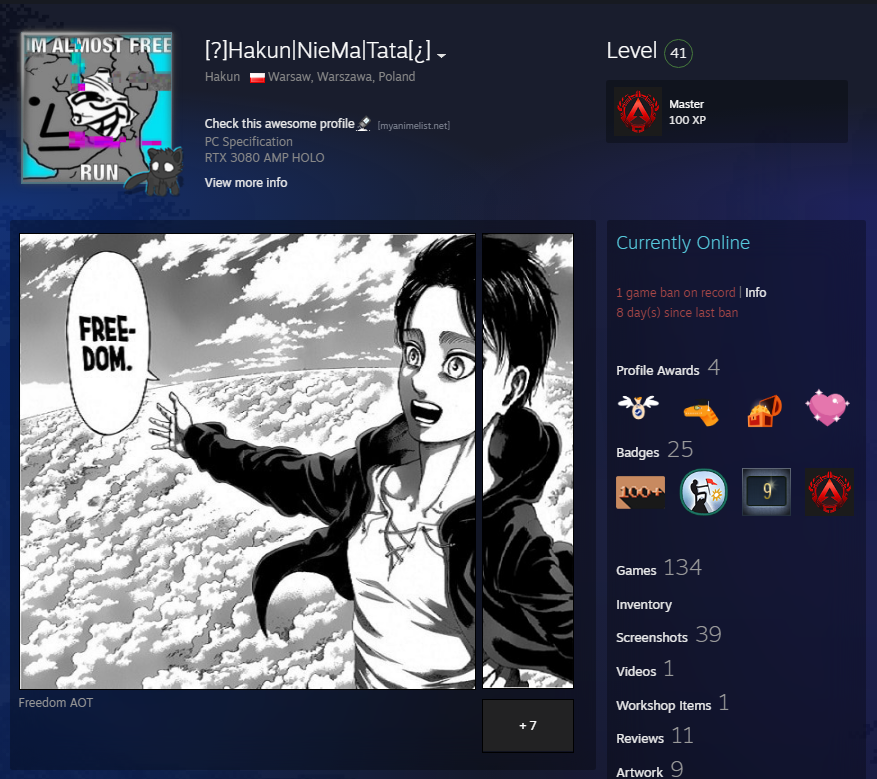Click the 8 day(s) since last ban text
877x779 pixels.
677,313
